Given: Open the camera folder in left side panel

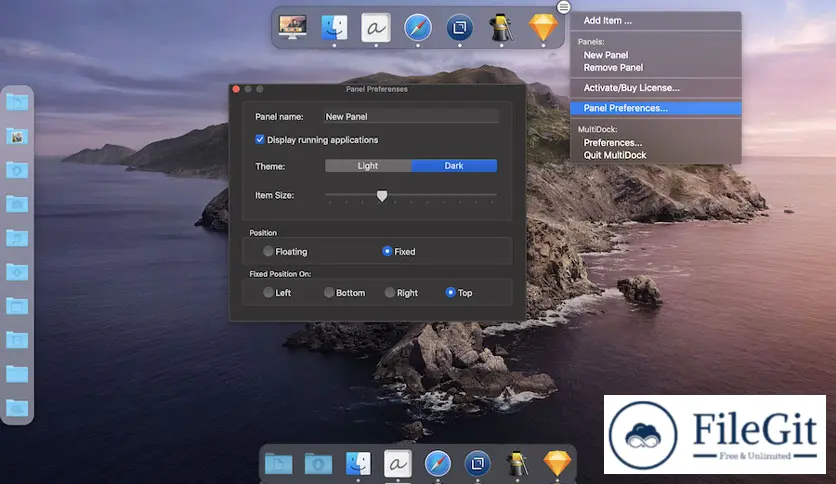Looking at the screenshot, I should pos(17,204).
